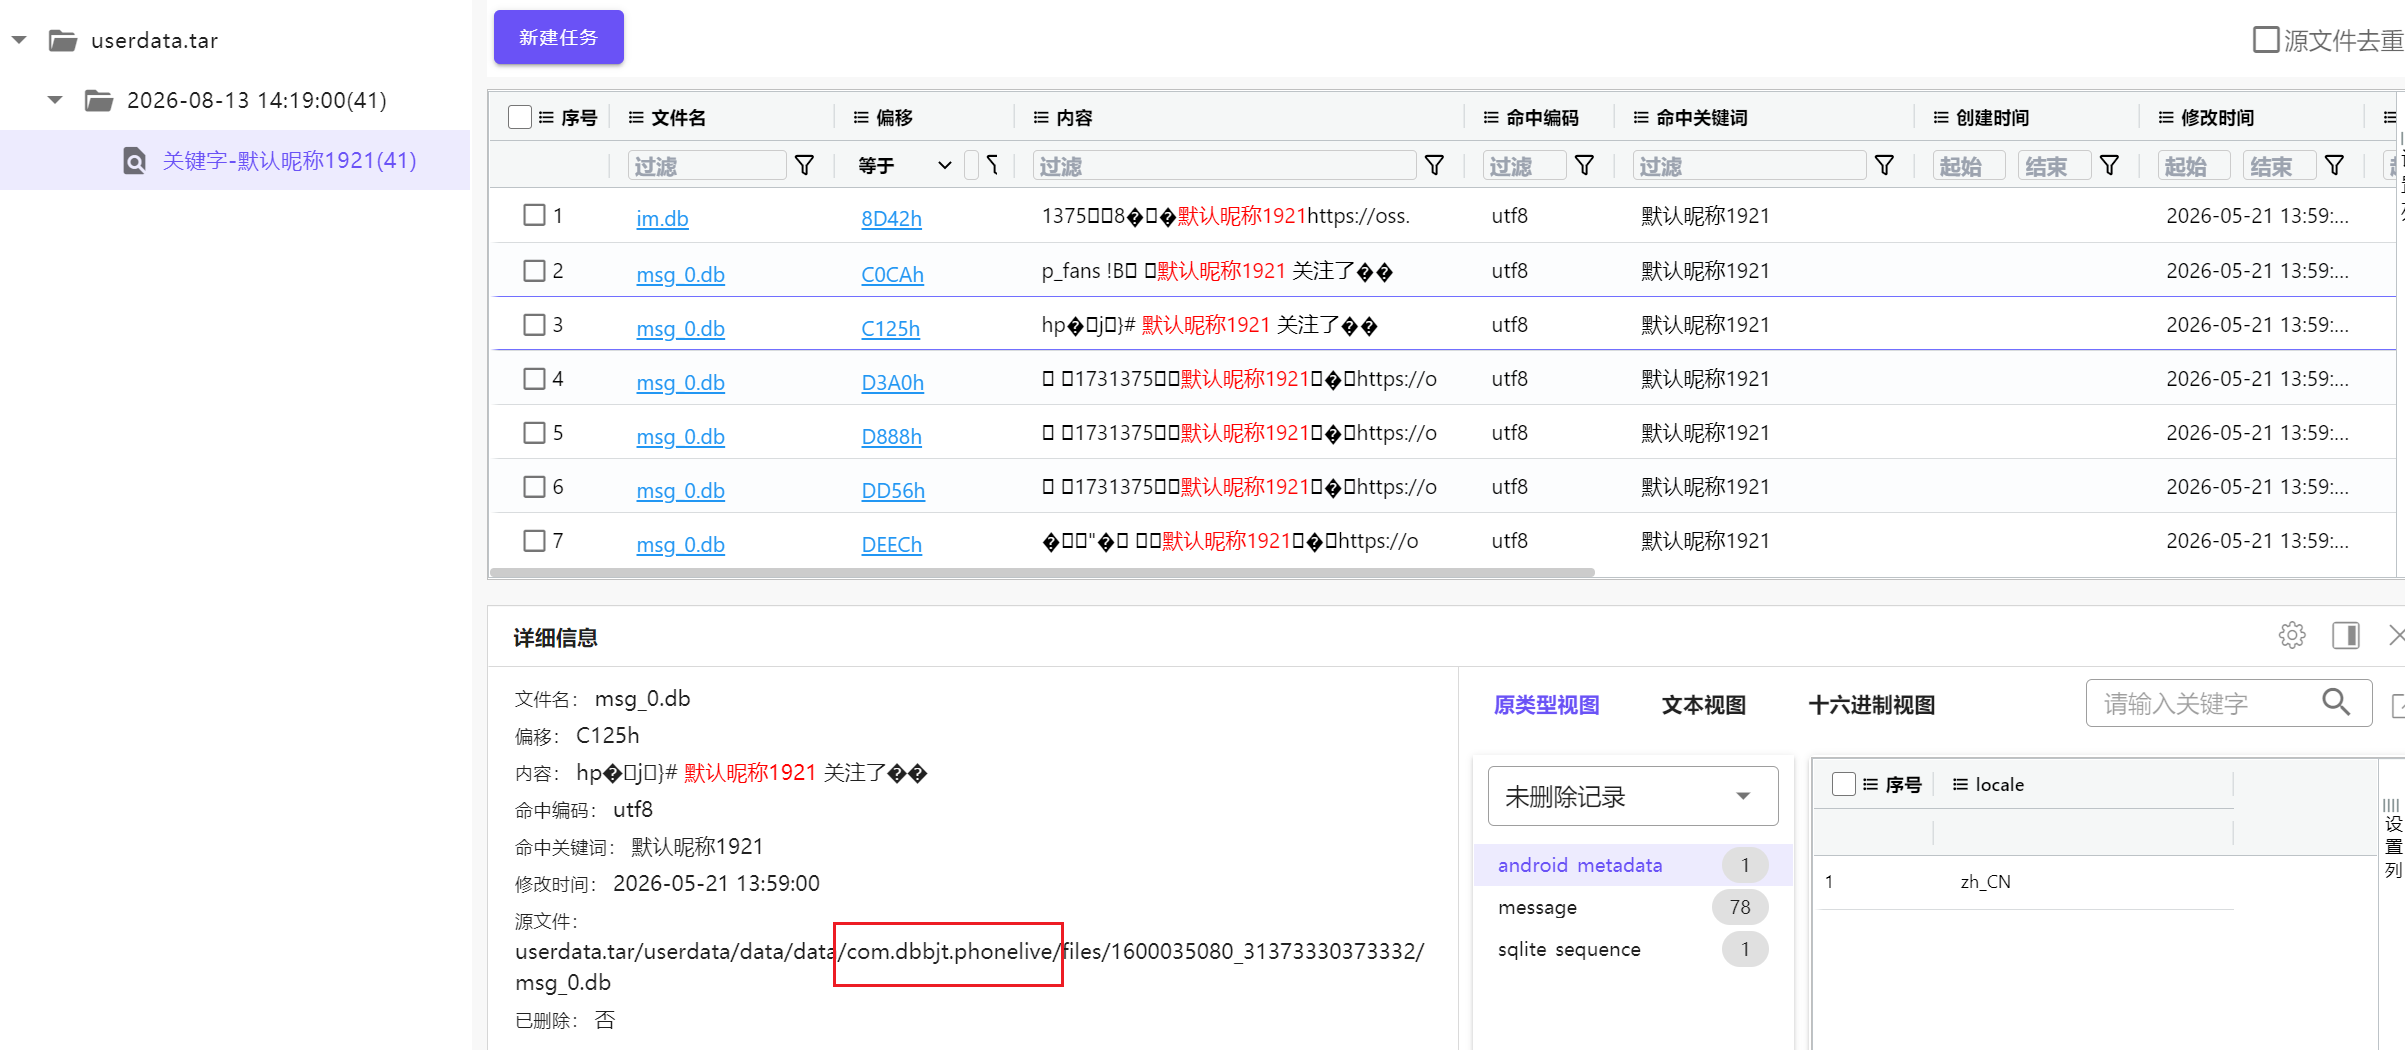
Task: Click the filter funnel icon for 内容 column
Action: (x=1434, y=165)
